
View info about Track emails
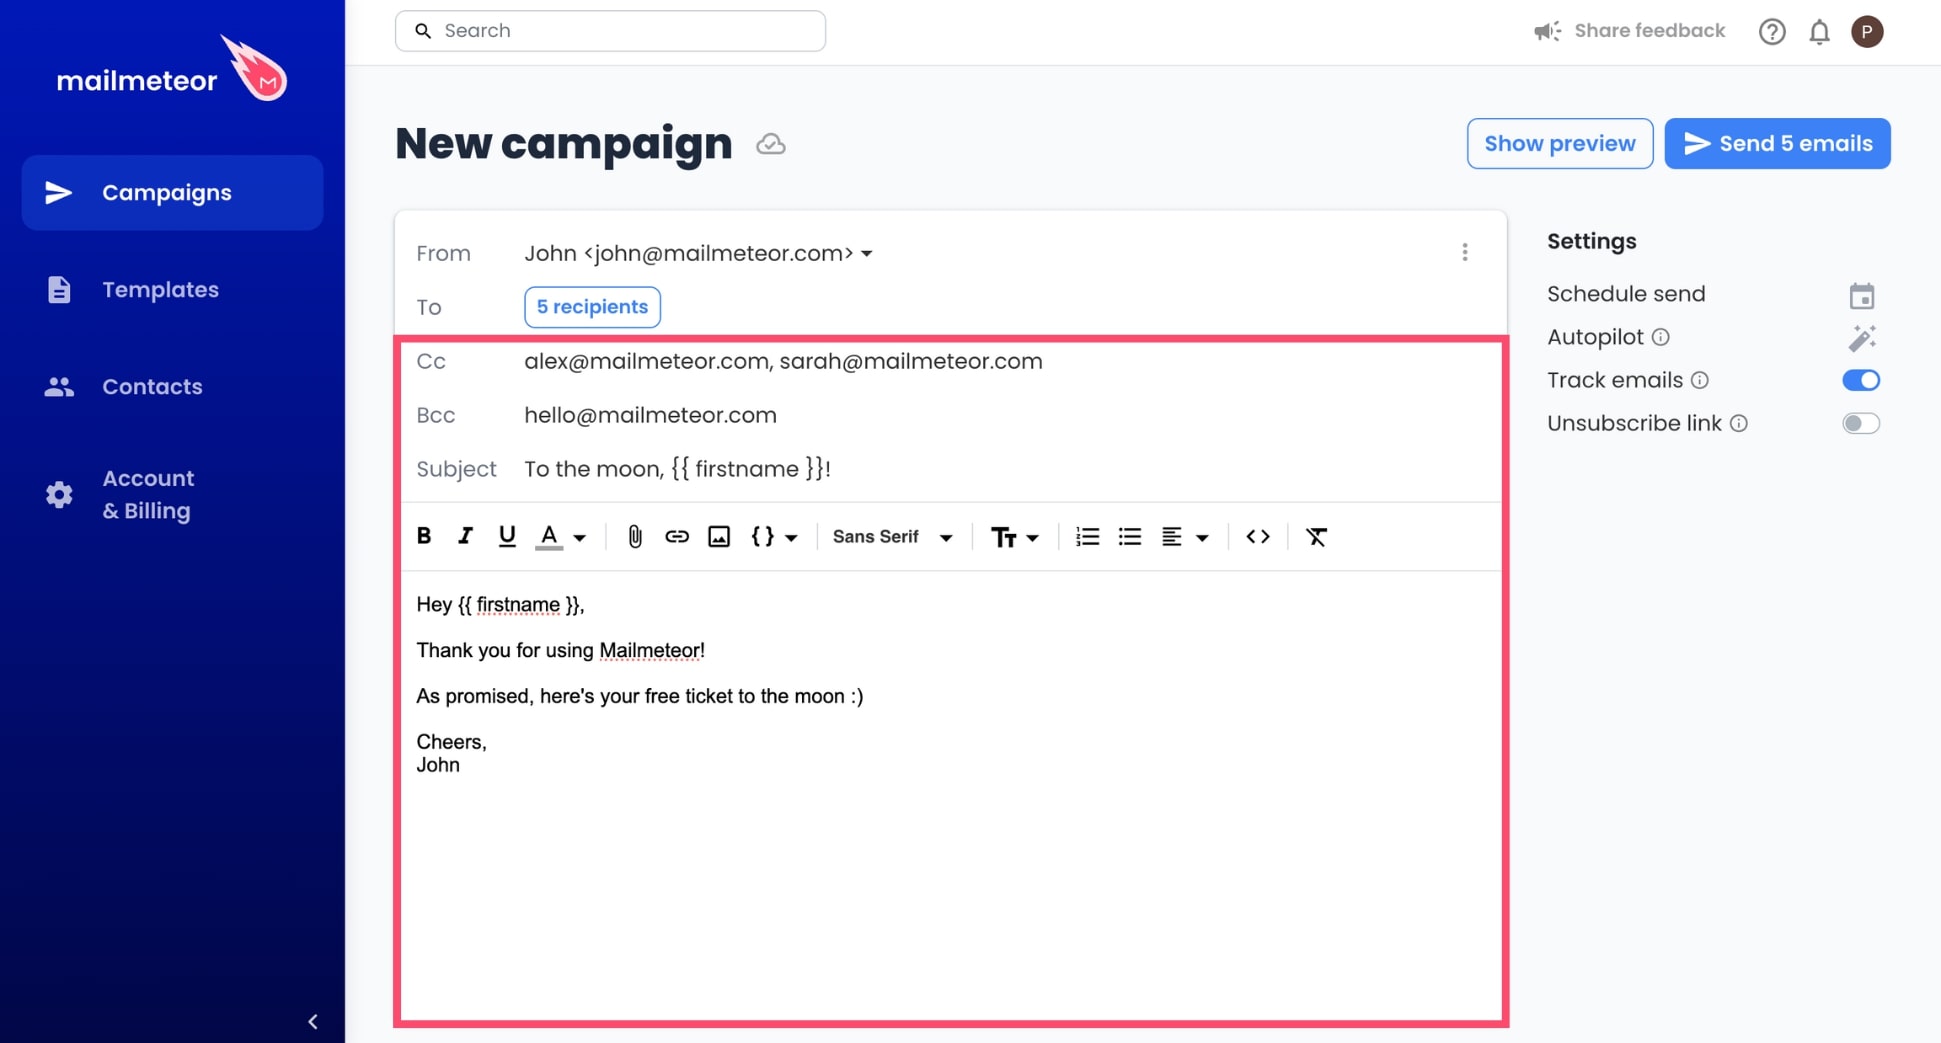coord(1700,380)
